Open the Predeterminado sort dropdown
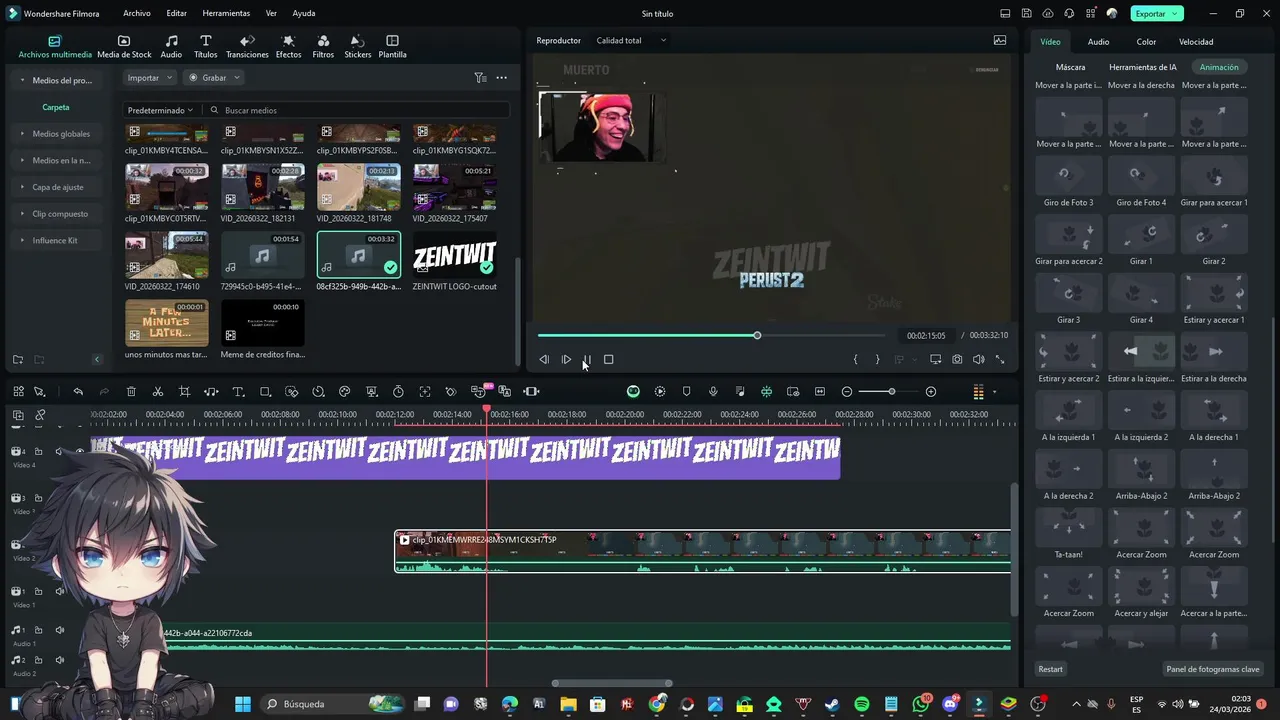This screenshot has height=720, width=1280. click(161, 110)
